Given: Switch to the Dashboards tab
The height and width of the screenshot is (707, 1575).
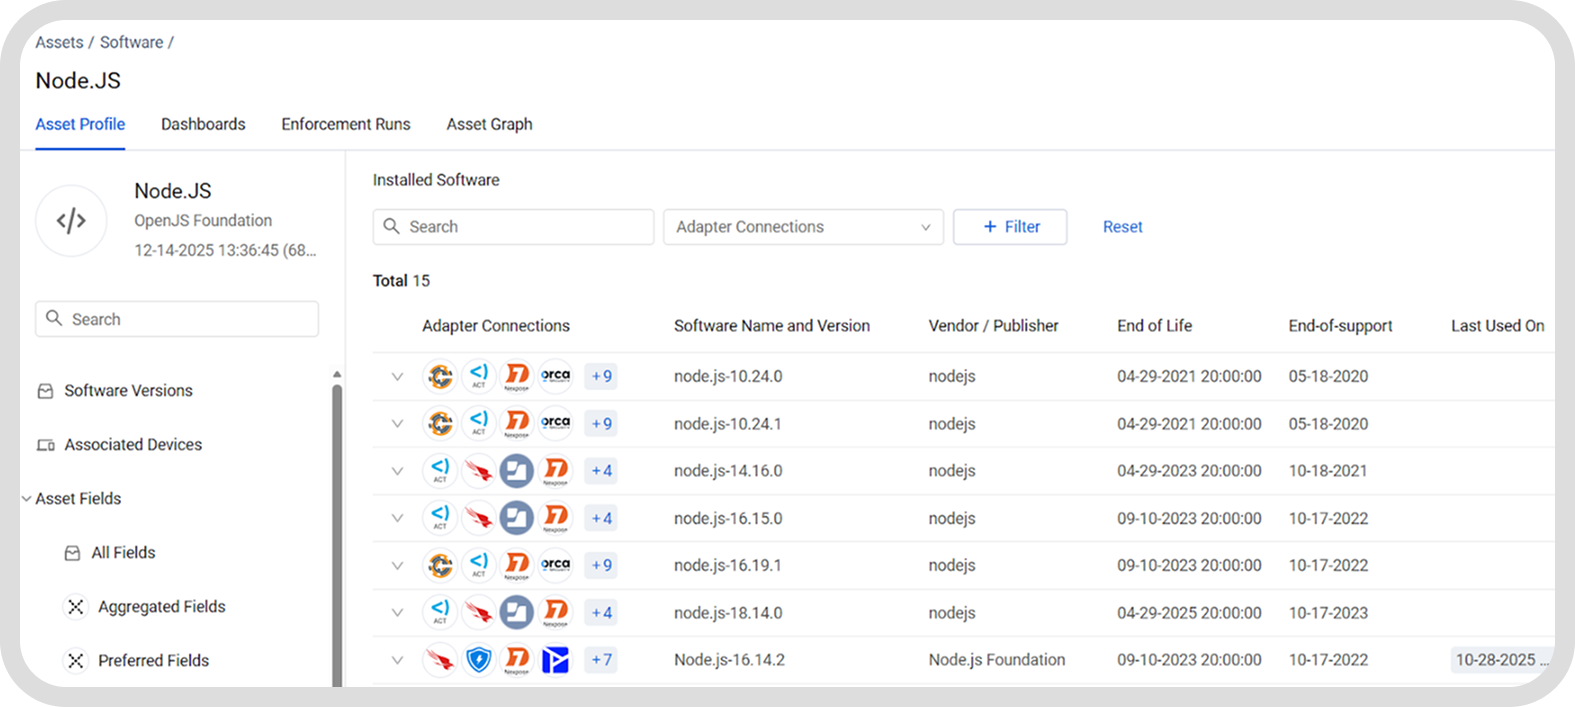Looking at the screenshot, I should (x=203, y=124).
